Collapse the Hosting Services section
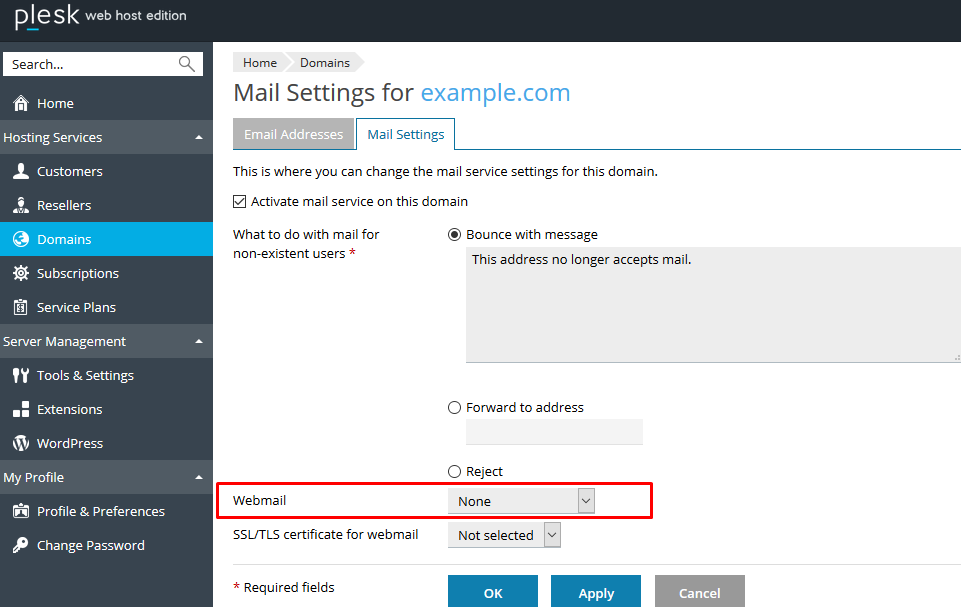This screenshot has height=607, width=961. point(199,138)
